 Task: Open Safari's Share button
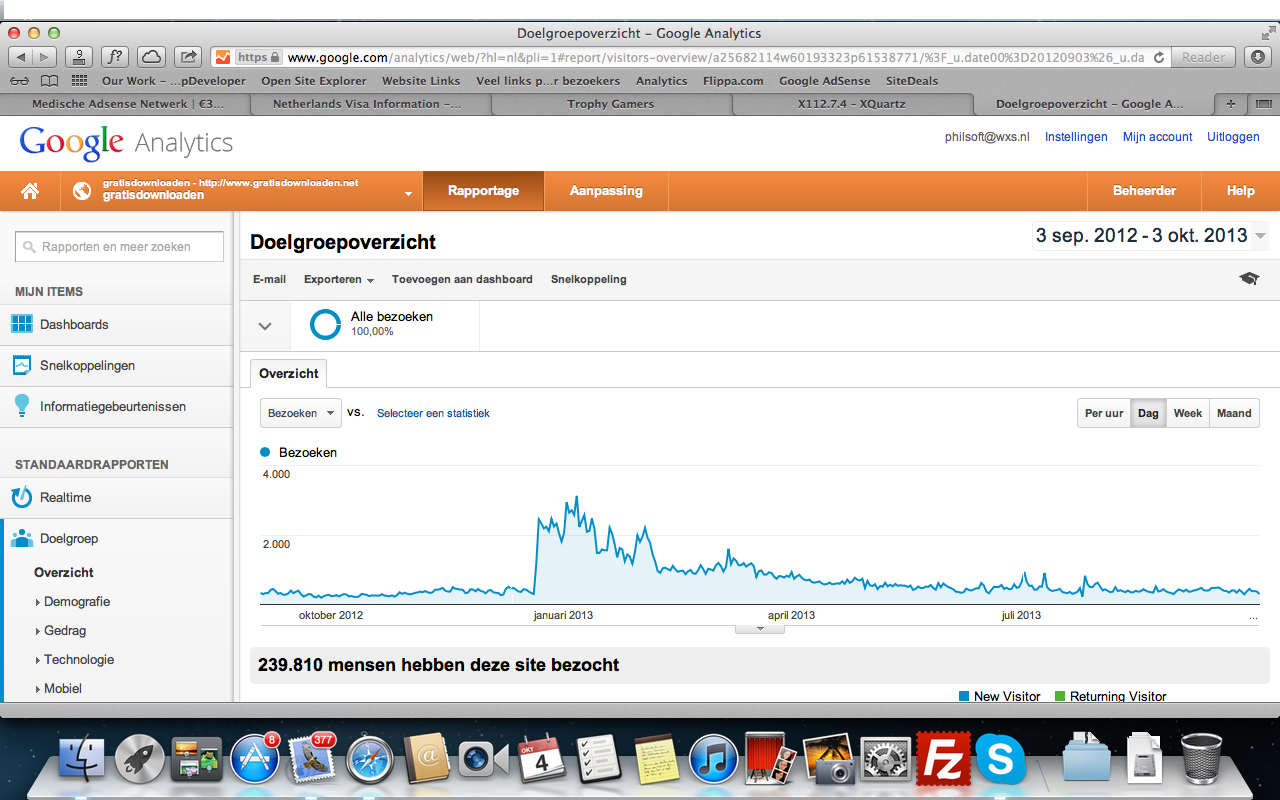click(x=187, y=57)
